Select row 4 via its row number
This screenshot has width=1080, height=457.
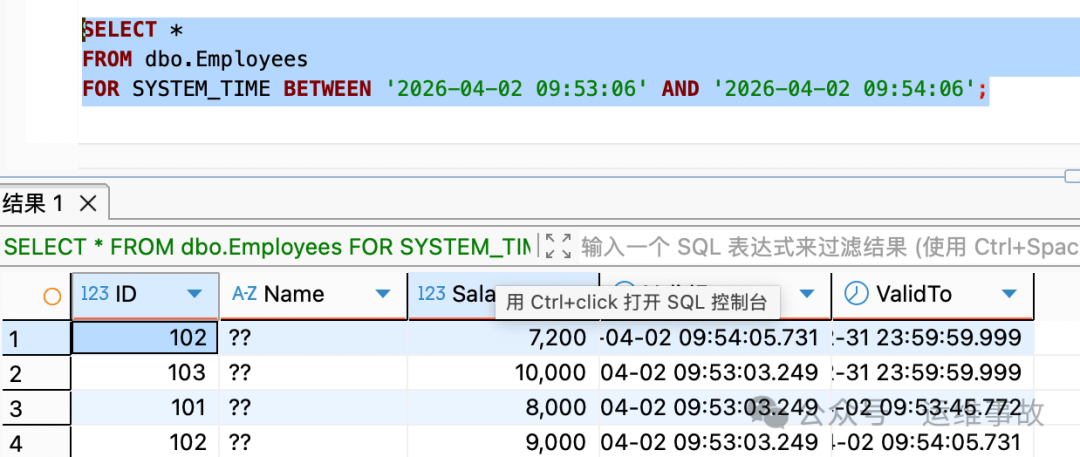coord(14,442)
